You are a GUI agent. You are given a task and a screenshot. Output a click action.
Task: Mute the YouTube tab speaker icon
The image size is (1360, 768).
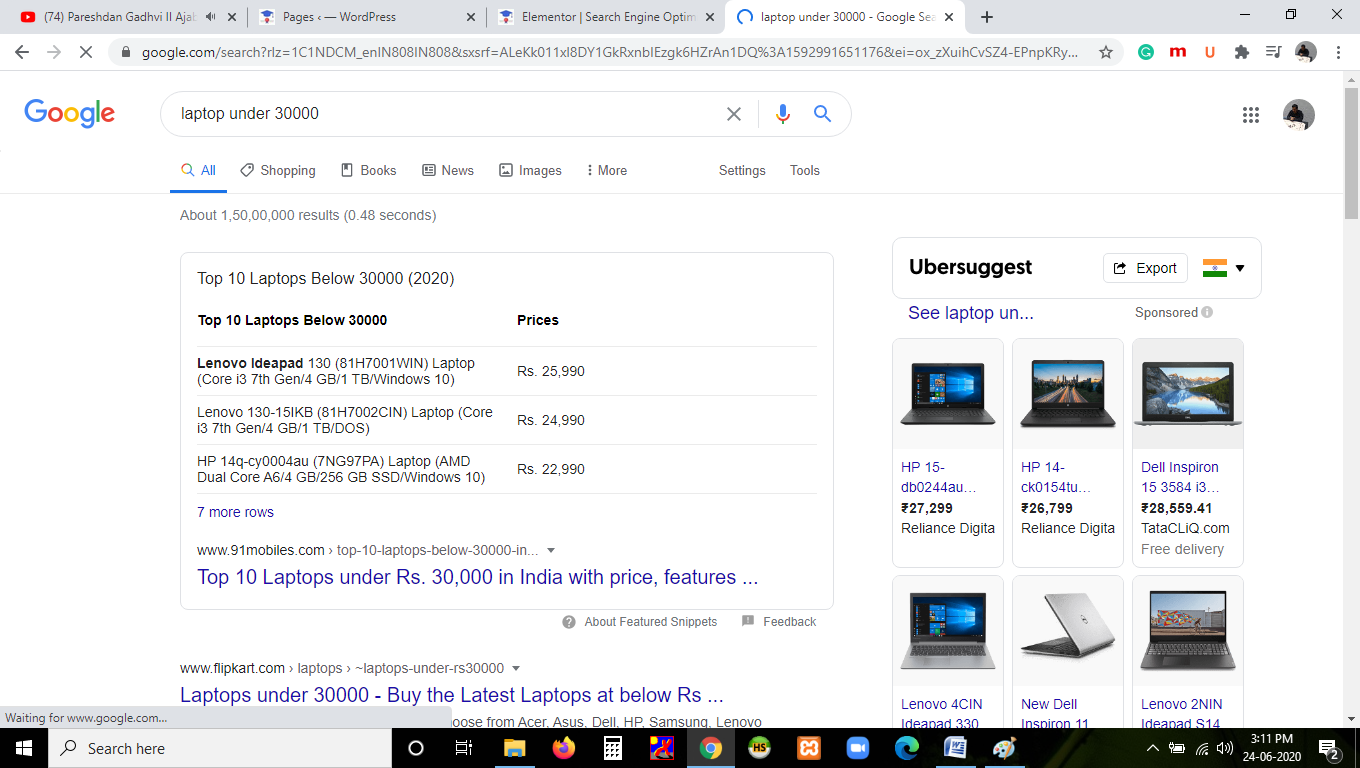point(210,17)
